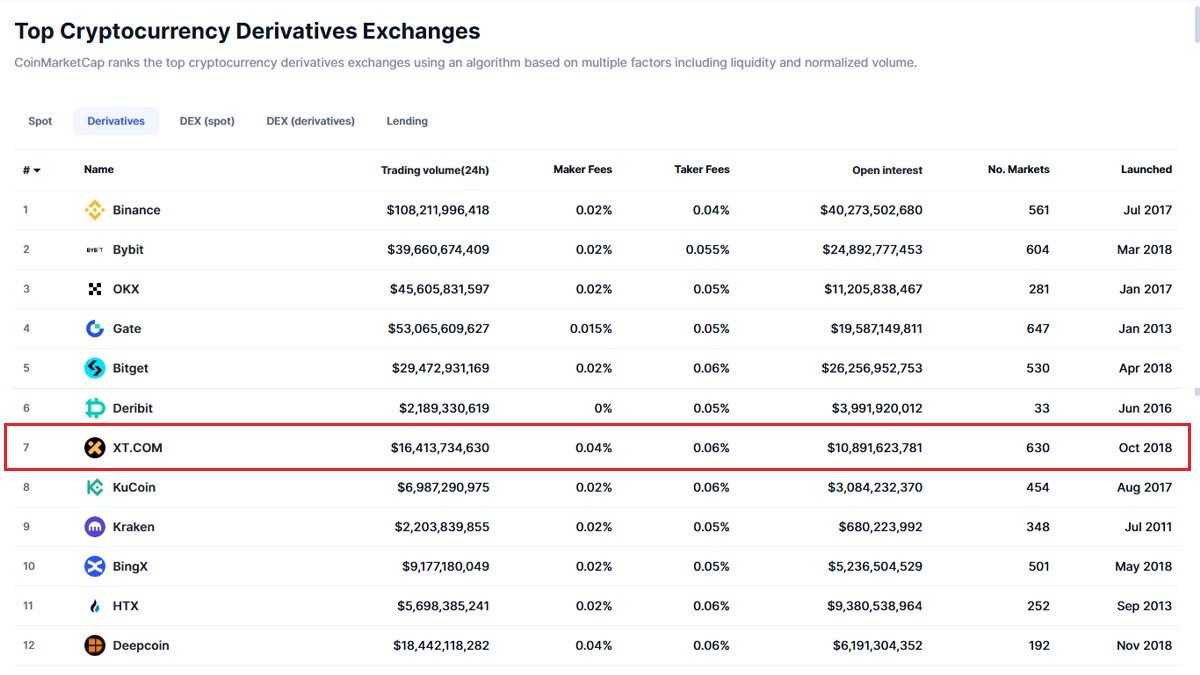Click Deribit maker fee 0%
Screen dimensions: 1200x675
click(602, 408)
